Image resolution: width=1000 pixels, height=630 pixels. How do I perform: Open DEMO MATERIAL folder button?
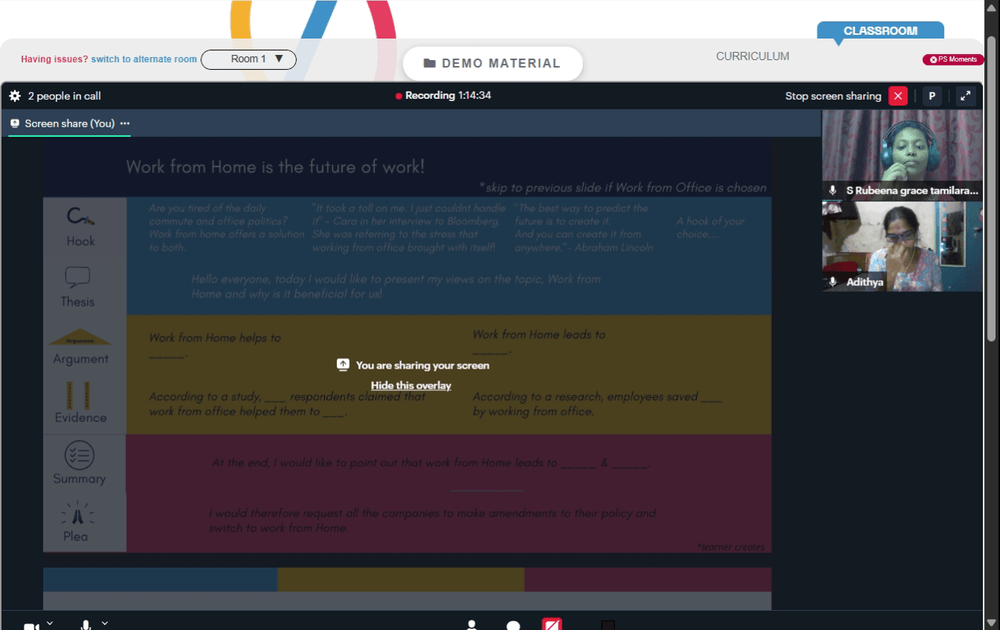coord(492,63)
